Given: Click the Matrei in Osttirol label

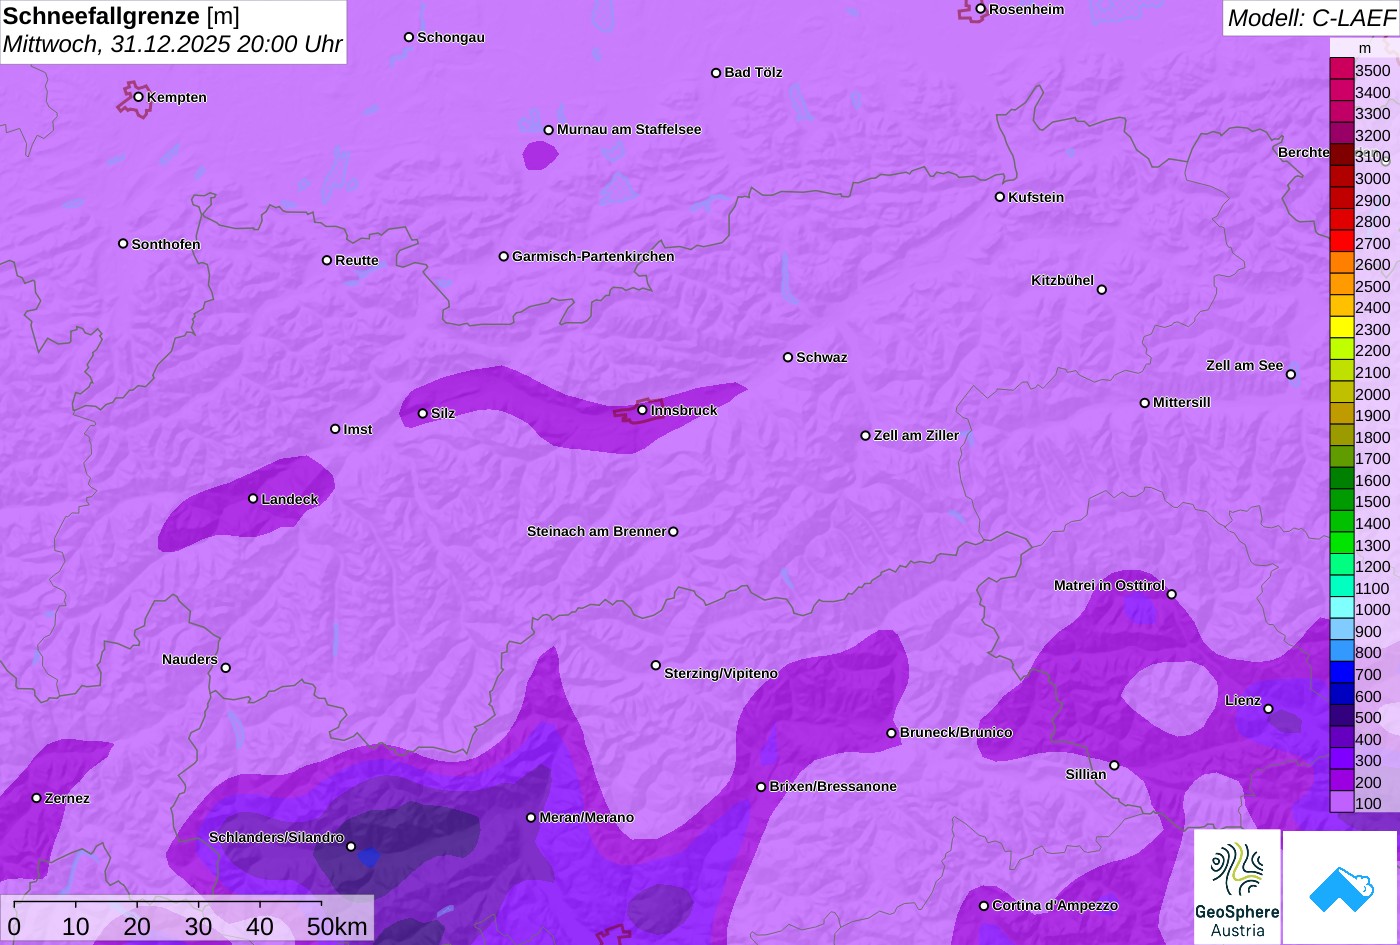Looking at the screenshot, I should (x=1109, y=586).
